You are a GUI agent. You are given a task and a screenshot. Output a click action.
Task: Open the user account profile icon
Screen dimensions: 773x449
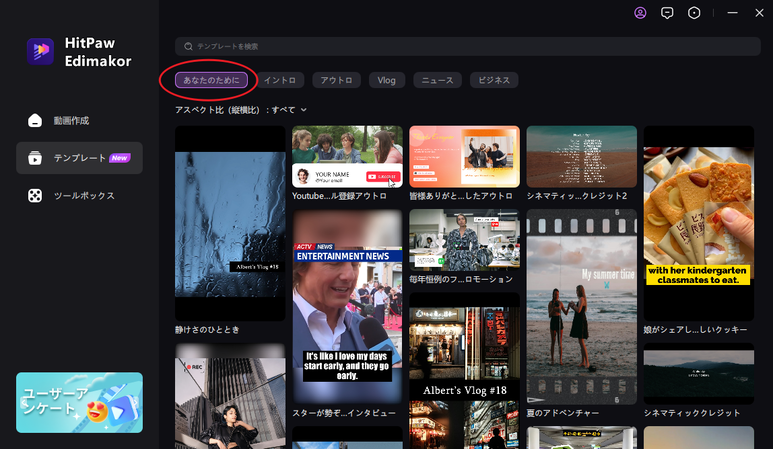[x=641, y=13]
